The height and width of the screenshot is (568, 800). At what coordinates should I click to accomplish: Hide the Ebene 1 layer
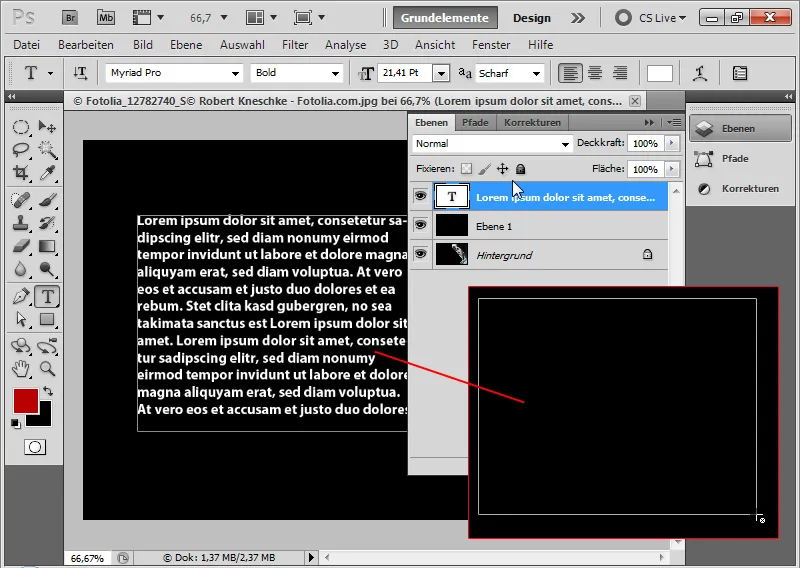click(420, 225)
